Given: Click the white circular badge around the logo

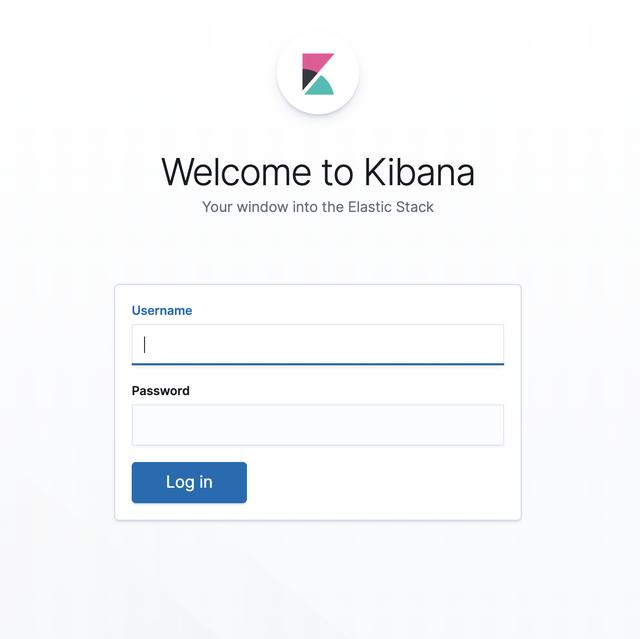Looking at the screenshot, I should click(318, 73).
